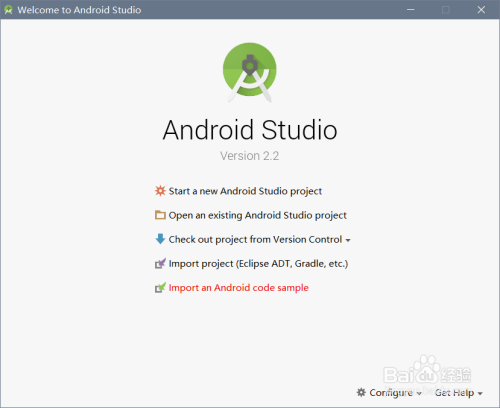This screenshot has height=408, width=500.
Task: Click the folder icon for opening existing project
Action: click(x=160, y=215)
